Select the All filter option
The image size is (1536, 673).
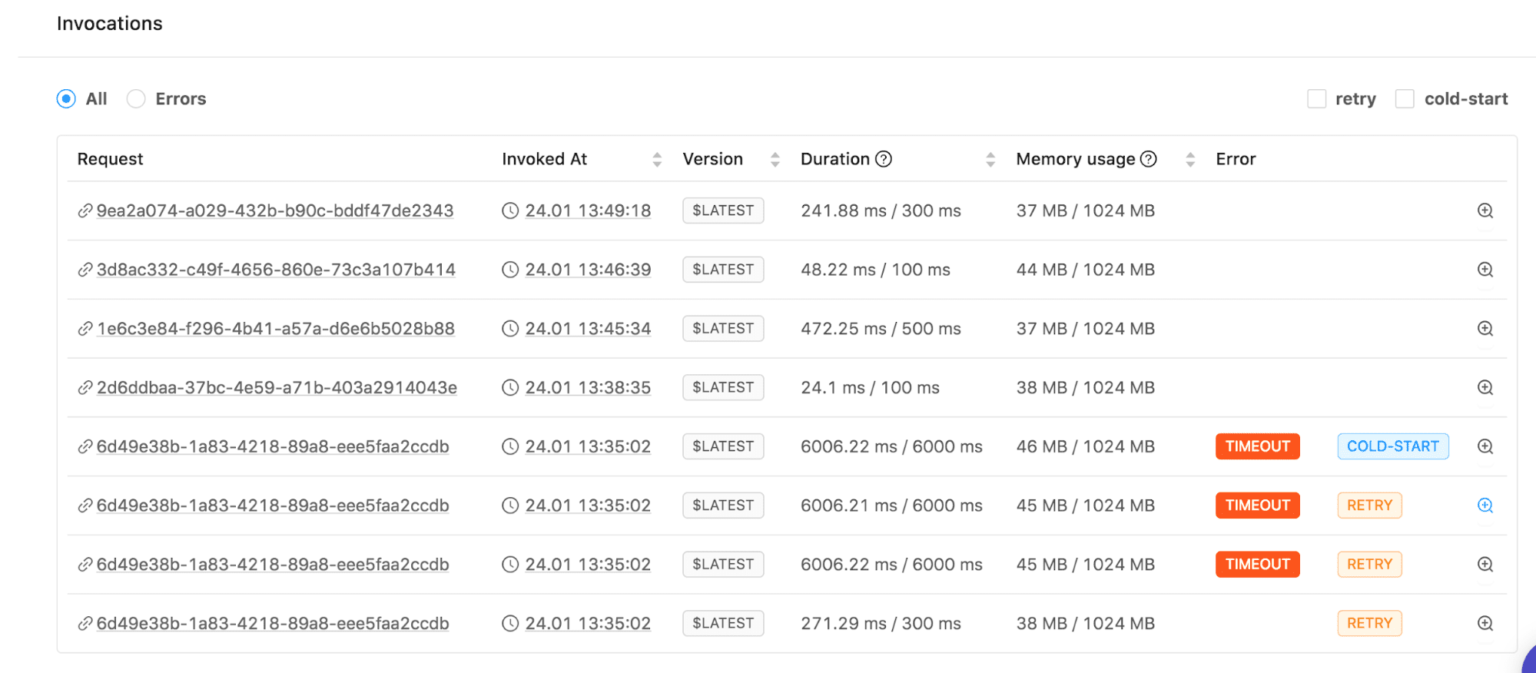click(x=66, y=98)
